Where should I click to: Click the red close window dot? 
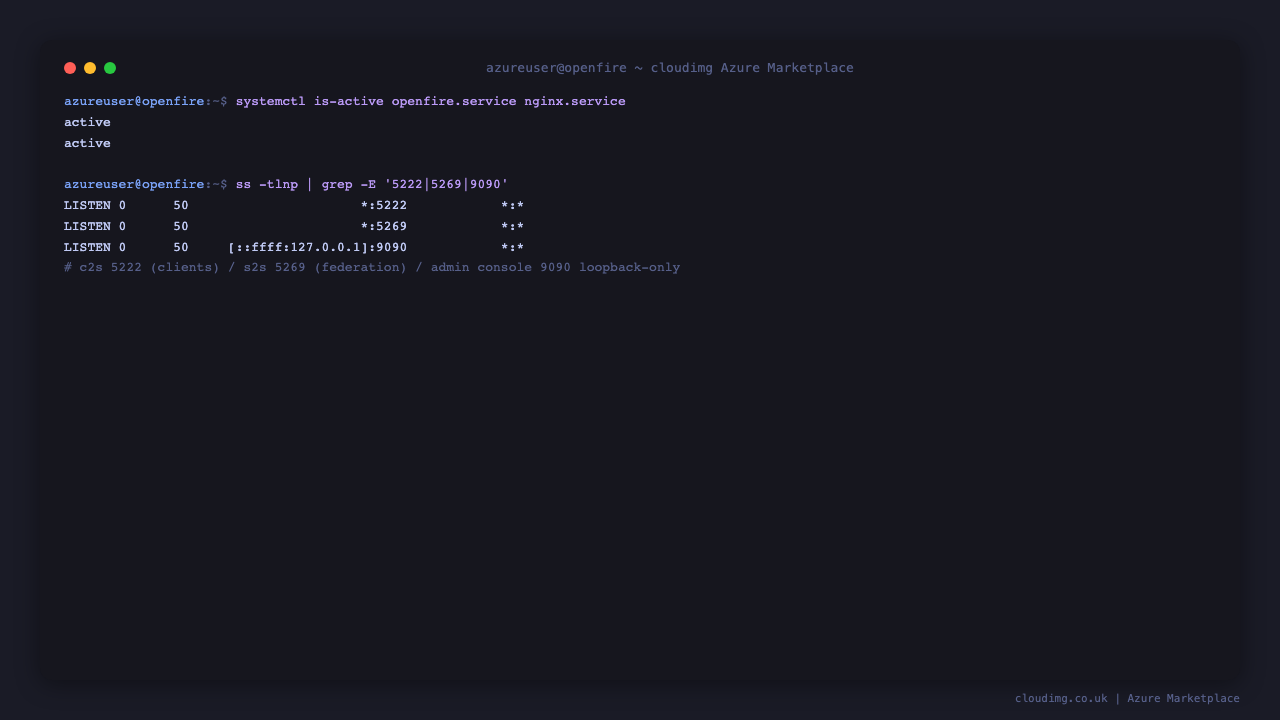[x=70, y=68]
